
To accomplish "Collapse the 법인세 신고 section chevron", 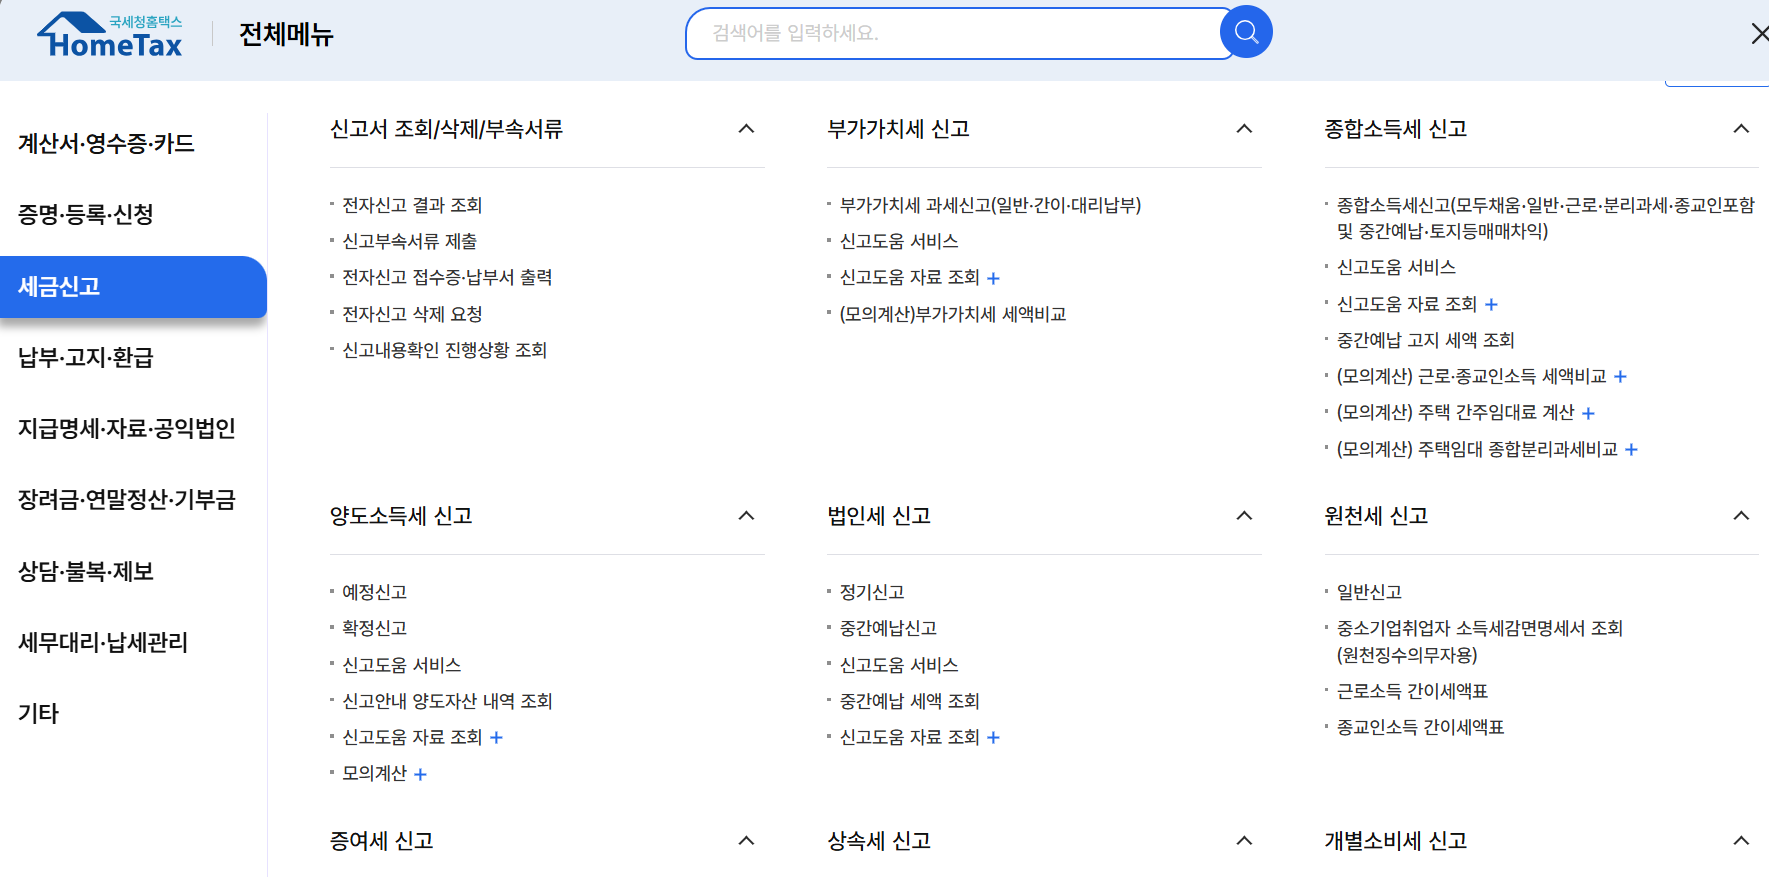I will pyautogui.click(x=1244, y=516).
